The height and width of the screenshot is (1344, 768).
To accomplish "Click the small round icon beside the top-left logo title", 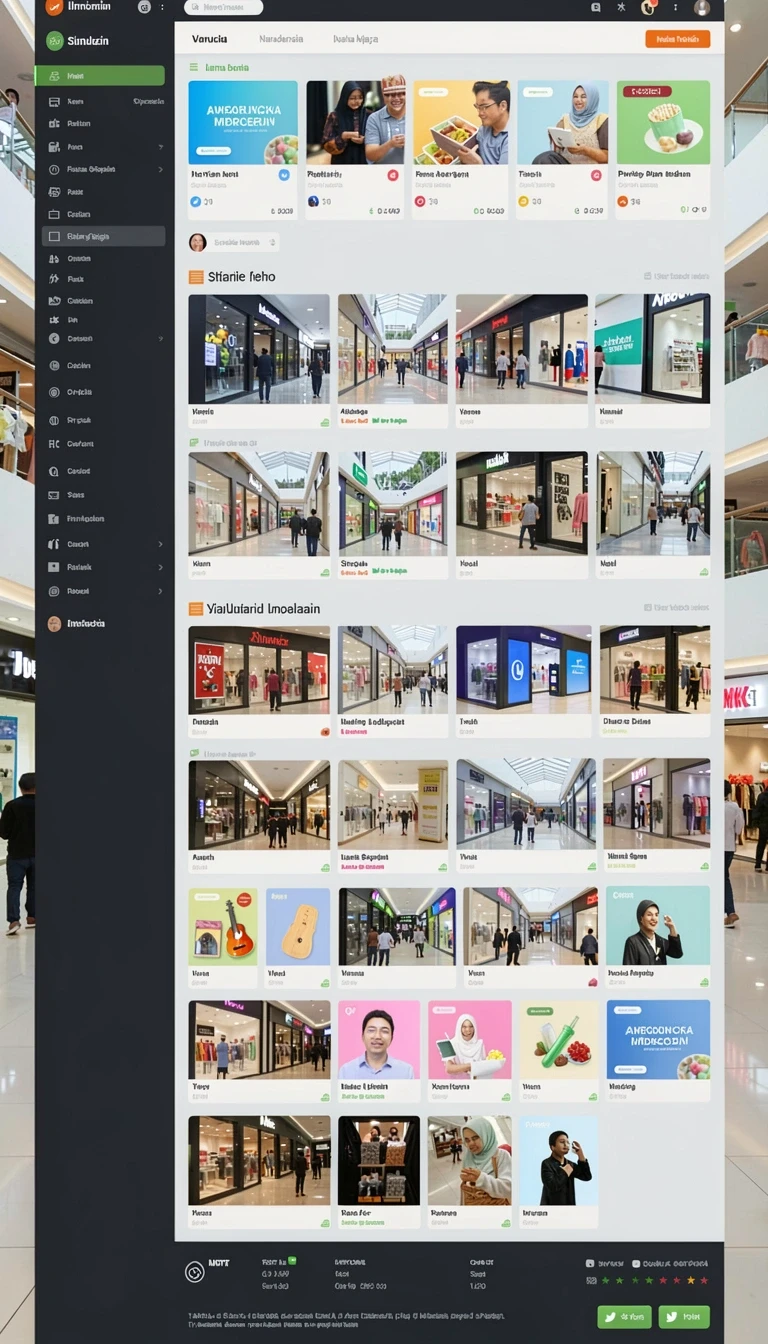I will (144, 7).
